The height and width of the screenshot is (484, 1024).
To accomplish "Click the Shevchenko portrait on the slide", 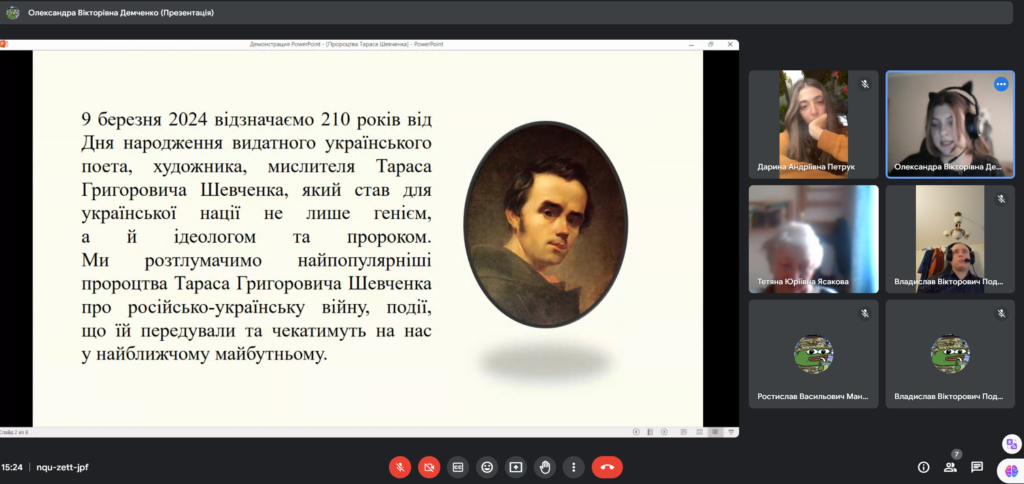I will click(545, 226).
